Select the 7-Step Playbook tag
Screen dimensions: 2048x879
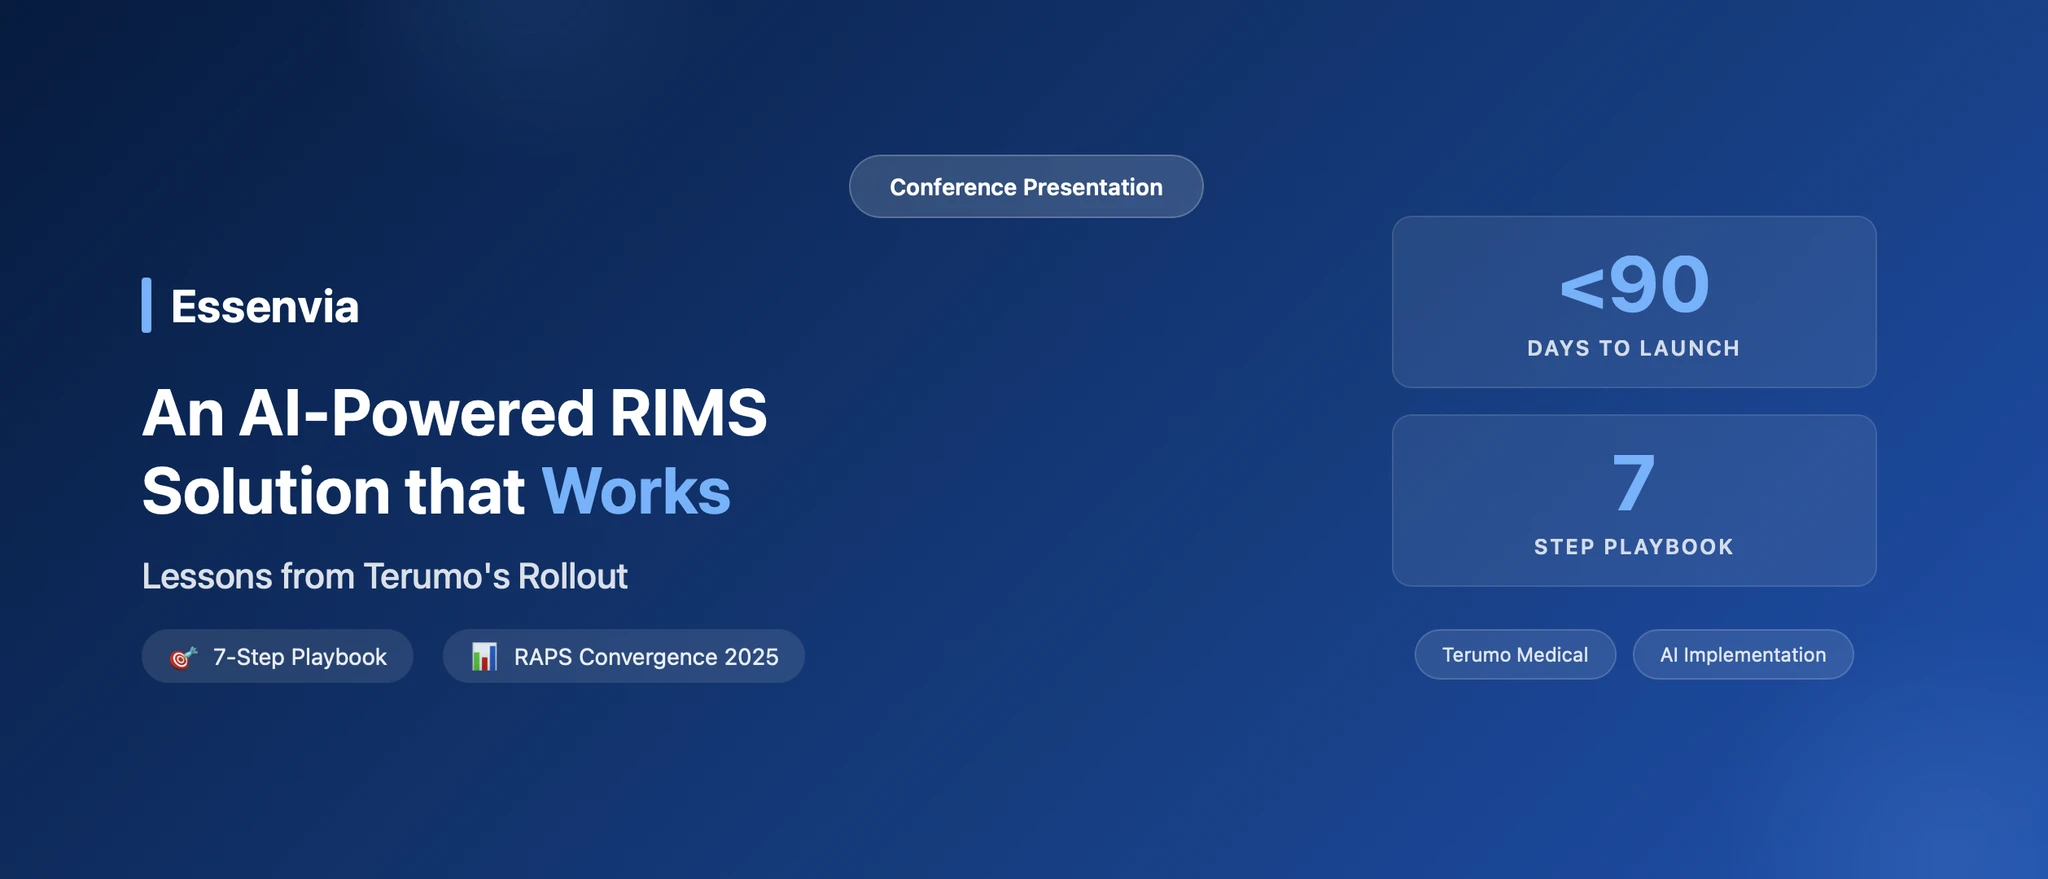tap(277, 656)
